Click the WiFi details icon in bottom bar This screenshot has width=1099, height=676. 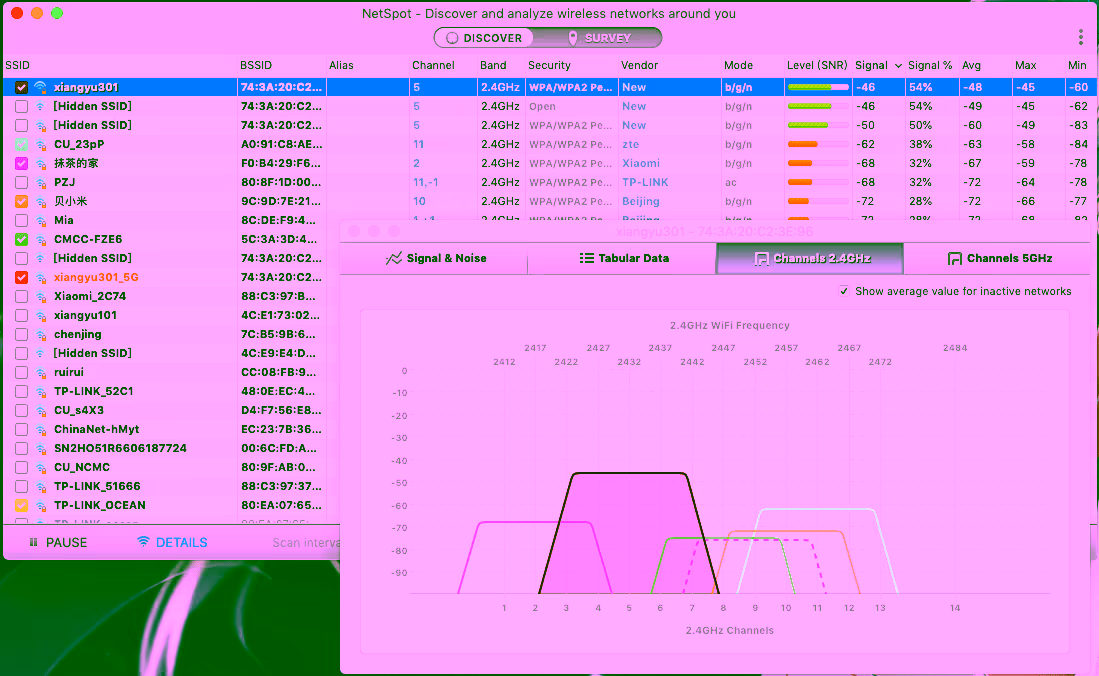coord(143,542)
